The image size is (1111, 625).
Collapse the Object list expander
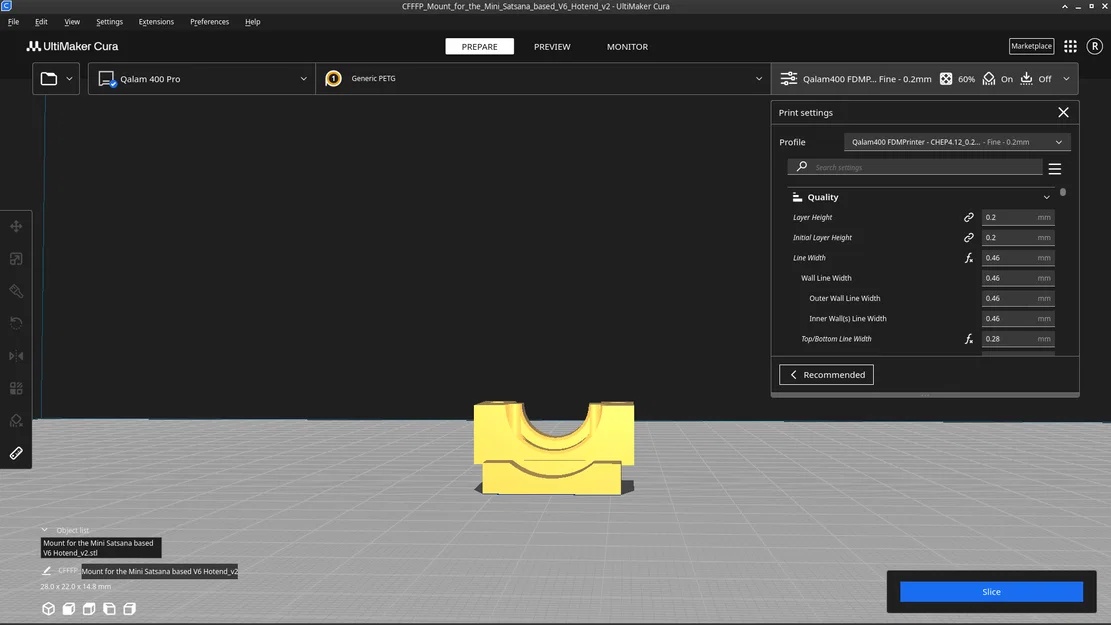pyautogui.click(x=45, y=529)
